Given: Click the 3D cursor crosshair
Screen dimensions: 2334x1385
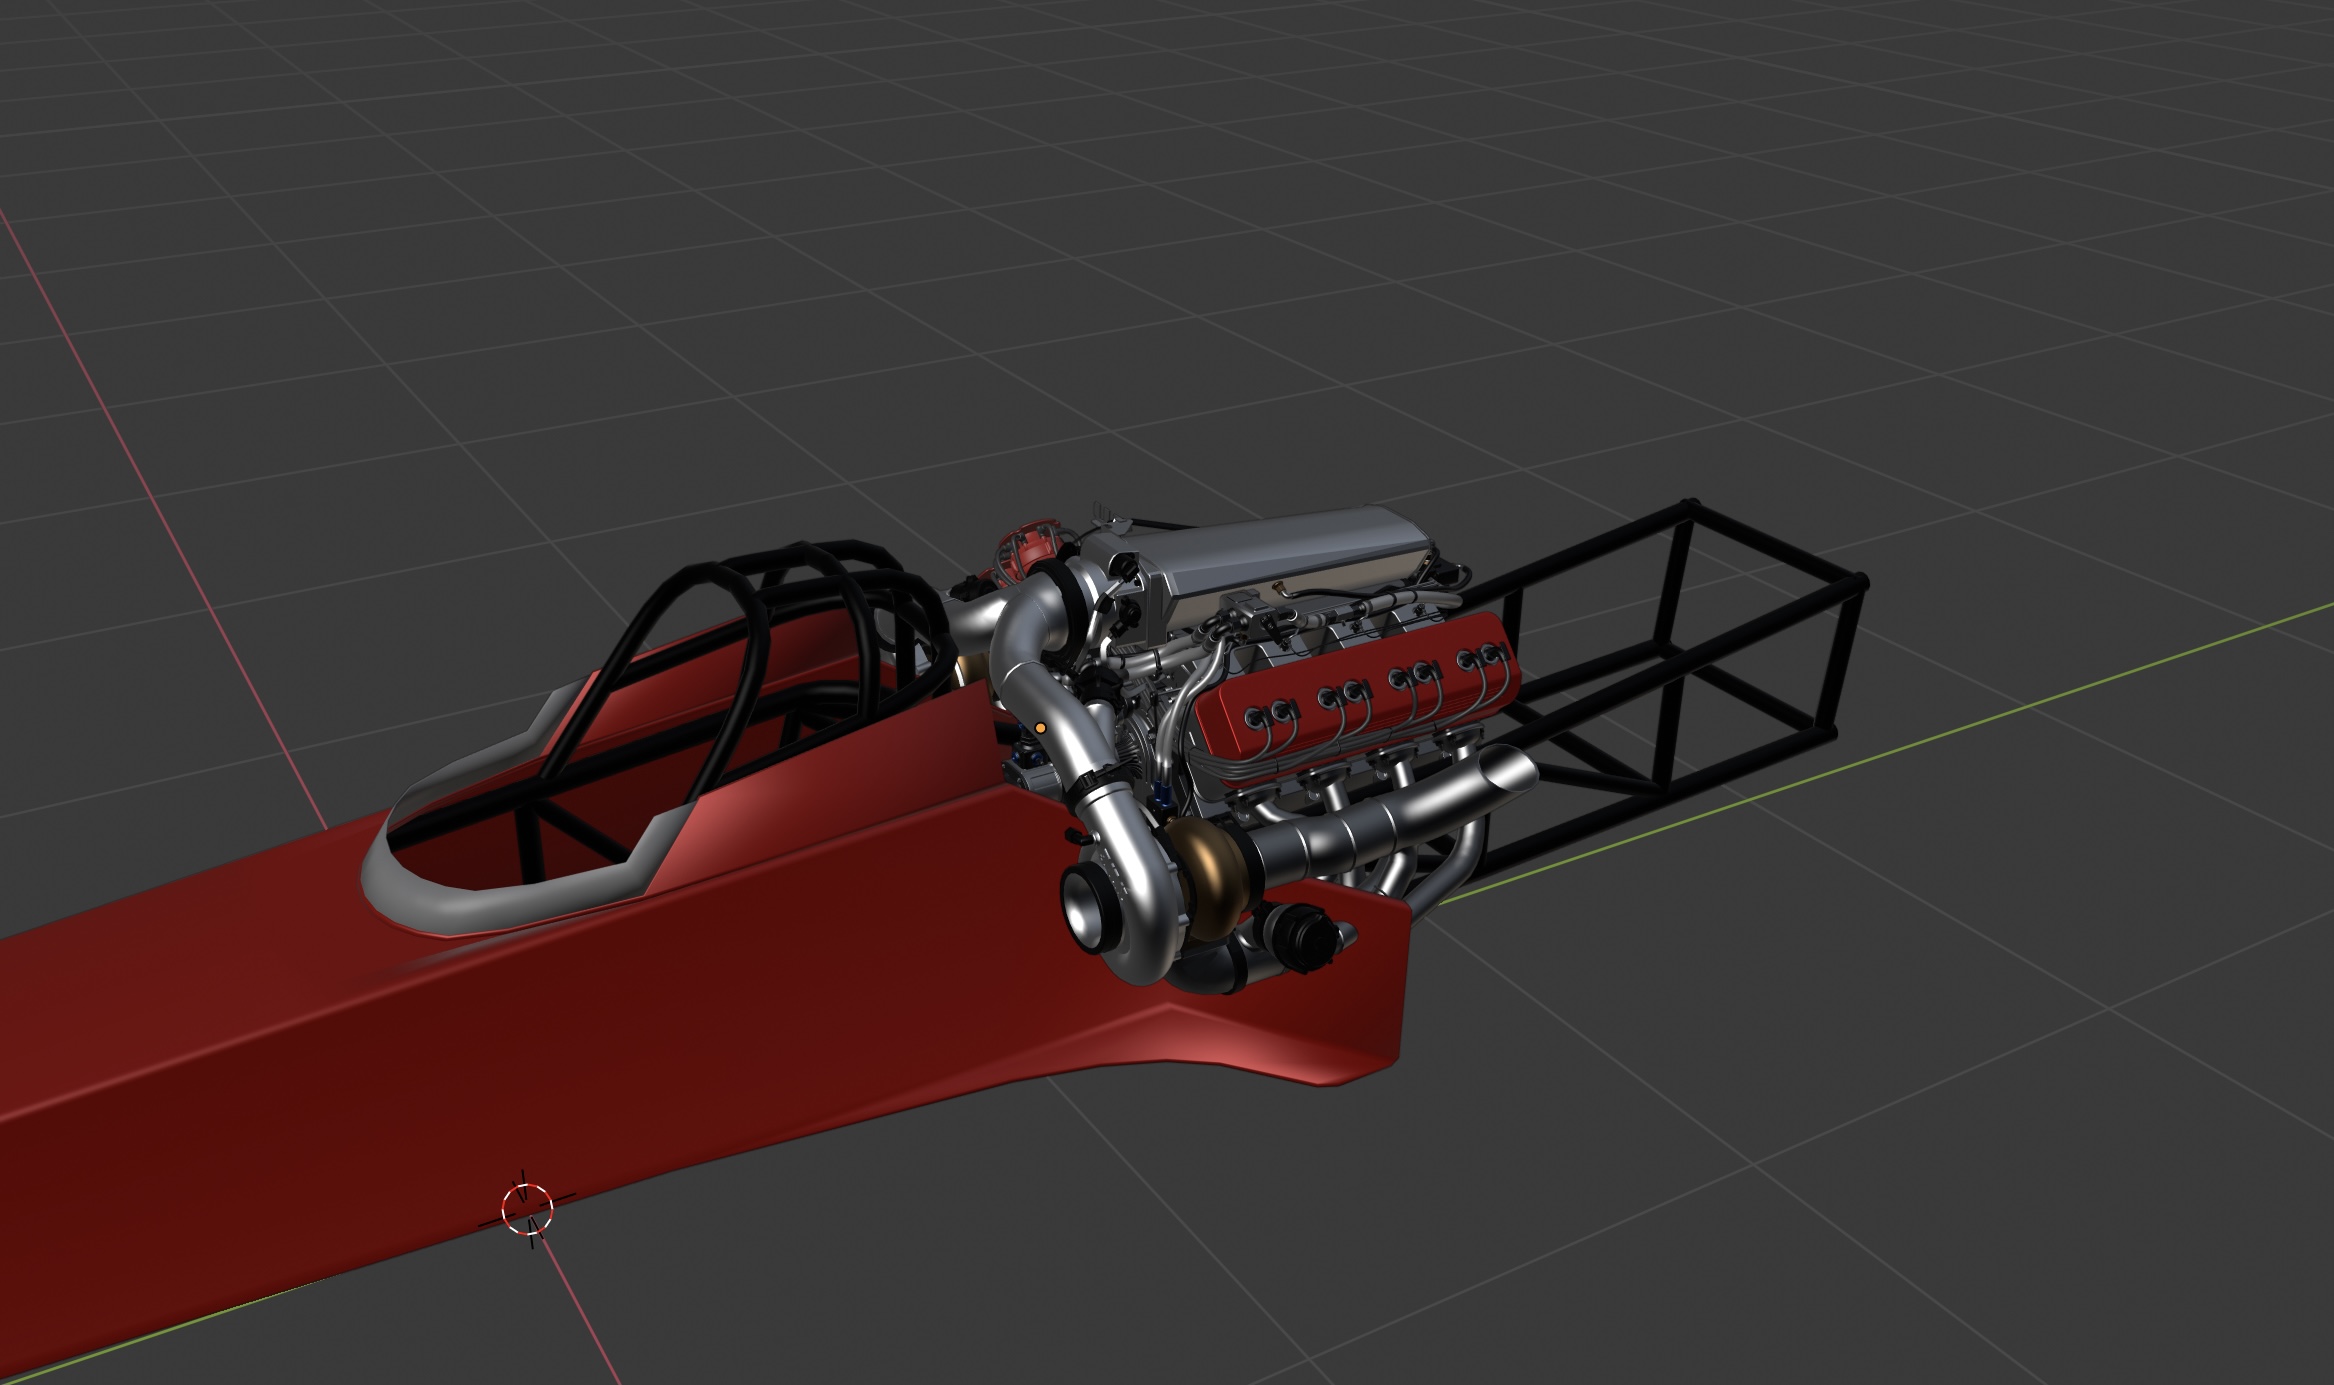Looking at the screenshot, I should coord(527,1209).
